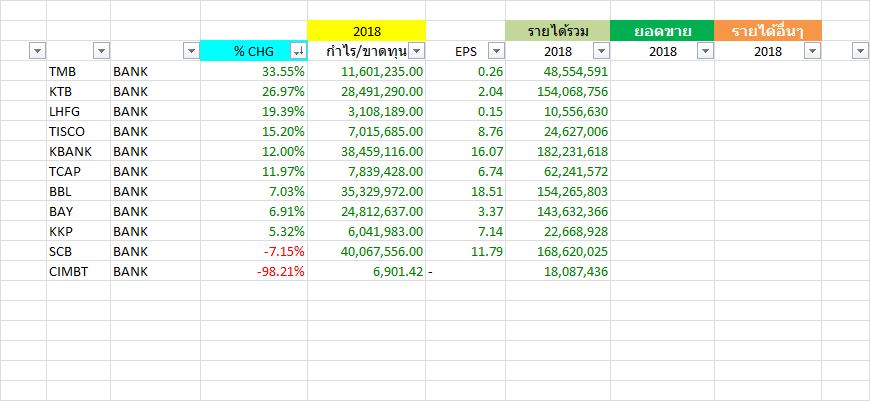Open the % CHG sorted filter dropdown
870x401 pixels.
[x=298, y=51]
